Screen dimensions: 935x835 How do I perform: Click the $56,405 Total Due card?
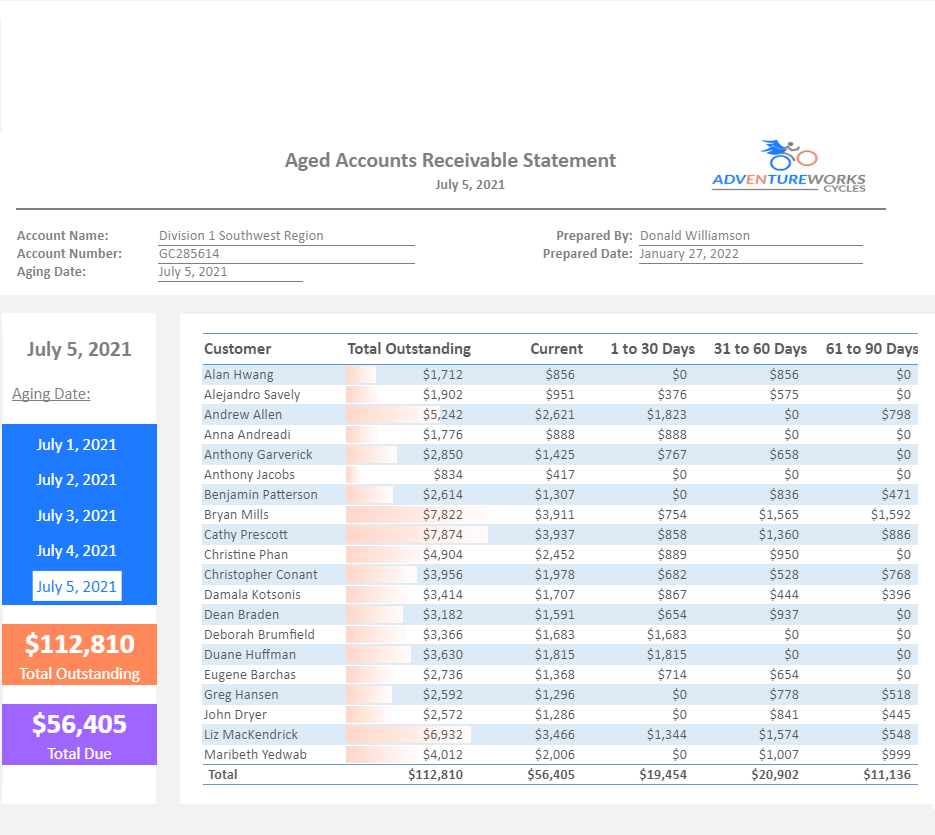[x=79, y=734]
